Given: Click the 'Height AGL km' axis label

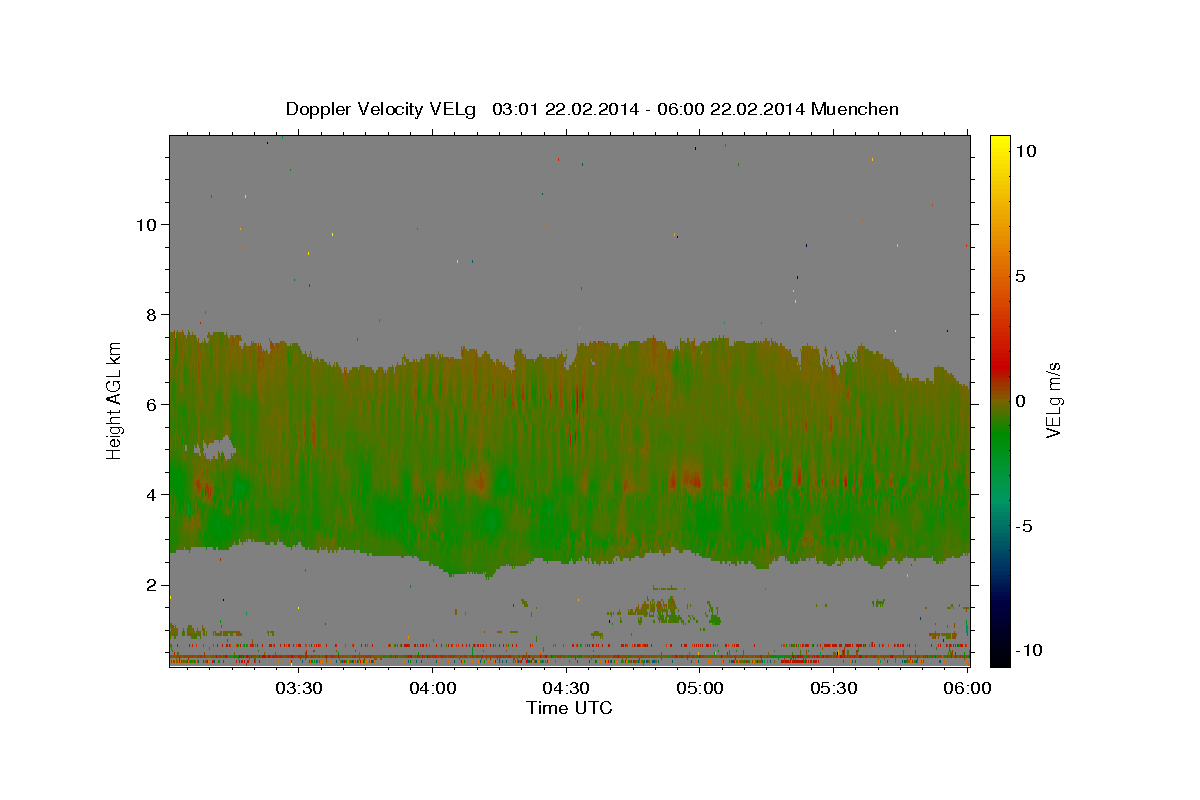Looking at the screenshot, I should pyautogui.click(x=115, y=400).
